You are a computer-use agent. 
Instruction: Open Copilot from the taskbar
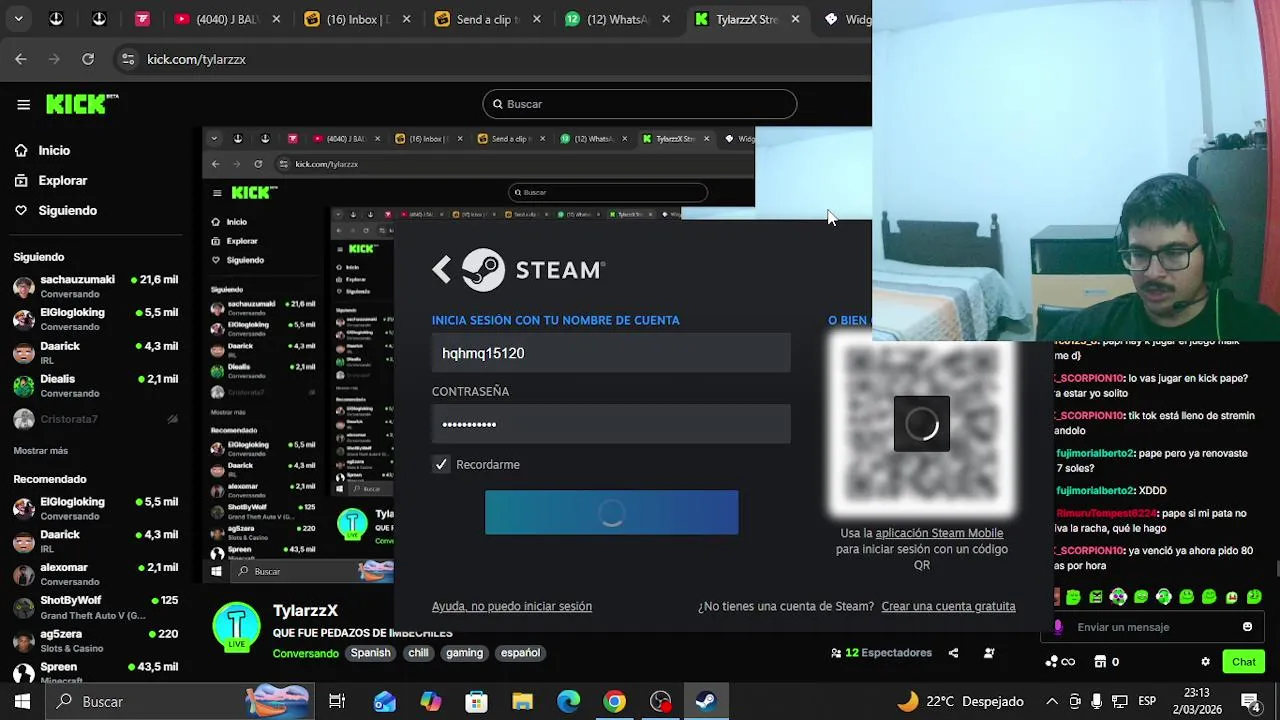(430, 701)
